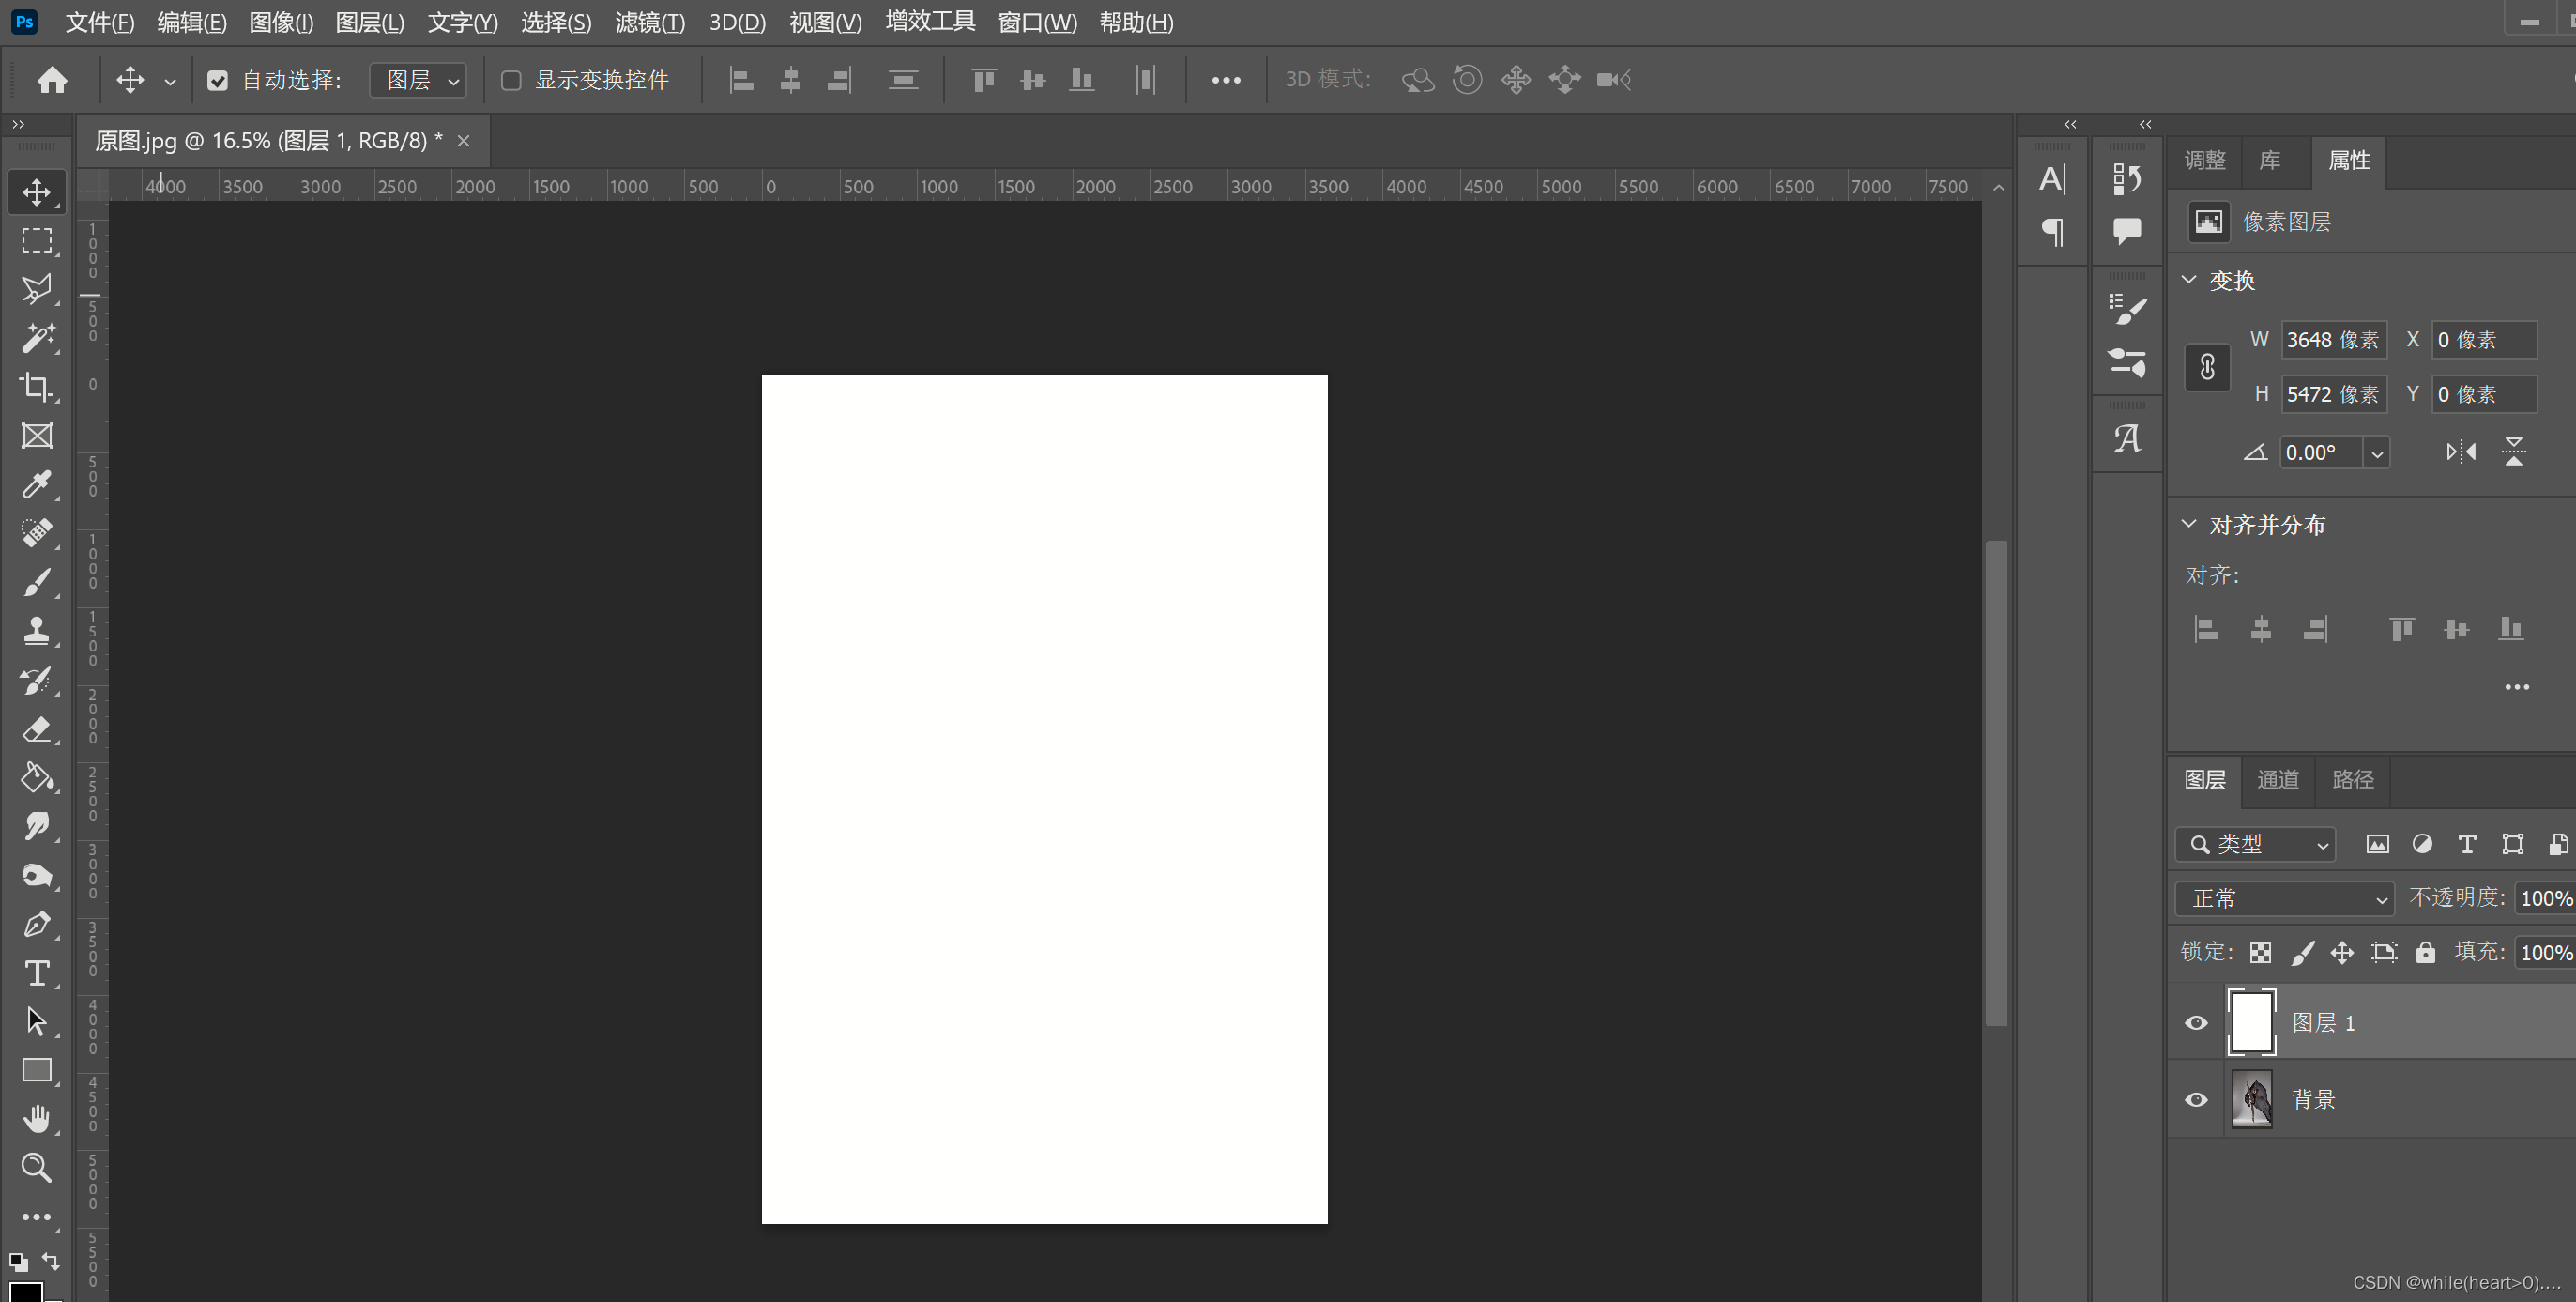Select the Hand tool
Image resolution: width=2576 pixels, height=1302 pixels.
[x=37, y=1119]
